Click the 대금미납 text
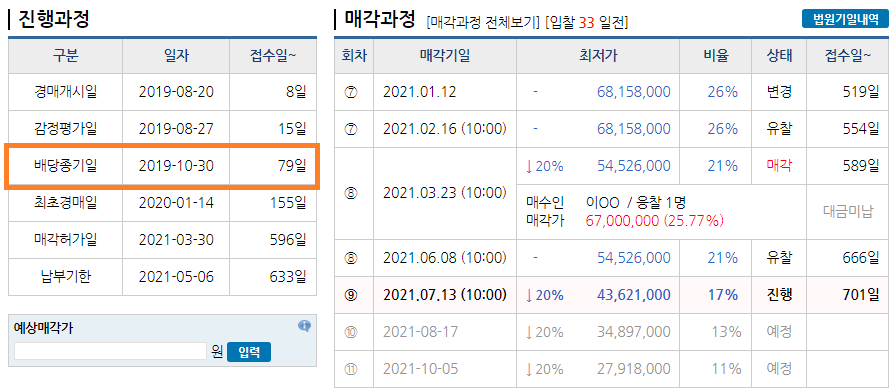Viewport: 896px width, 391px height. click(848, 211)
